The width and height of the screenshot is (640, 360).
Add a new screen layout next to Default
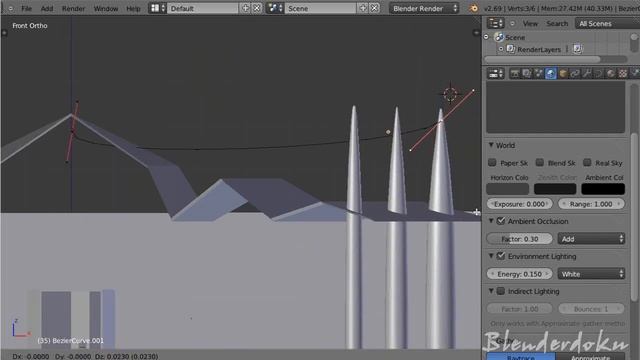pyautogui.click(x=245, y=8)
